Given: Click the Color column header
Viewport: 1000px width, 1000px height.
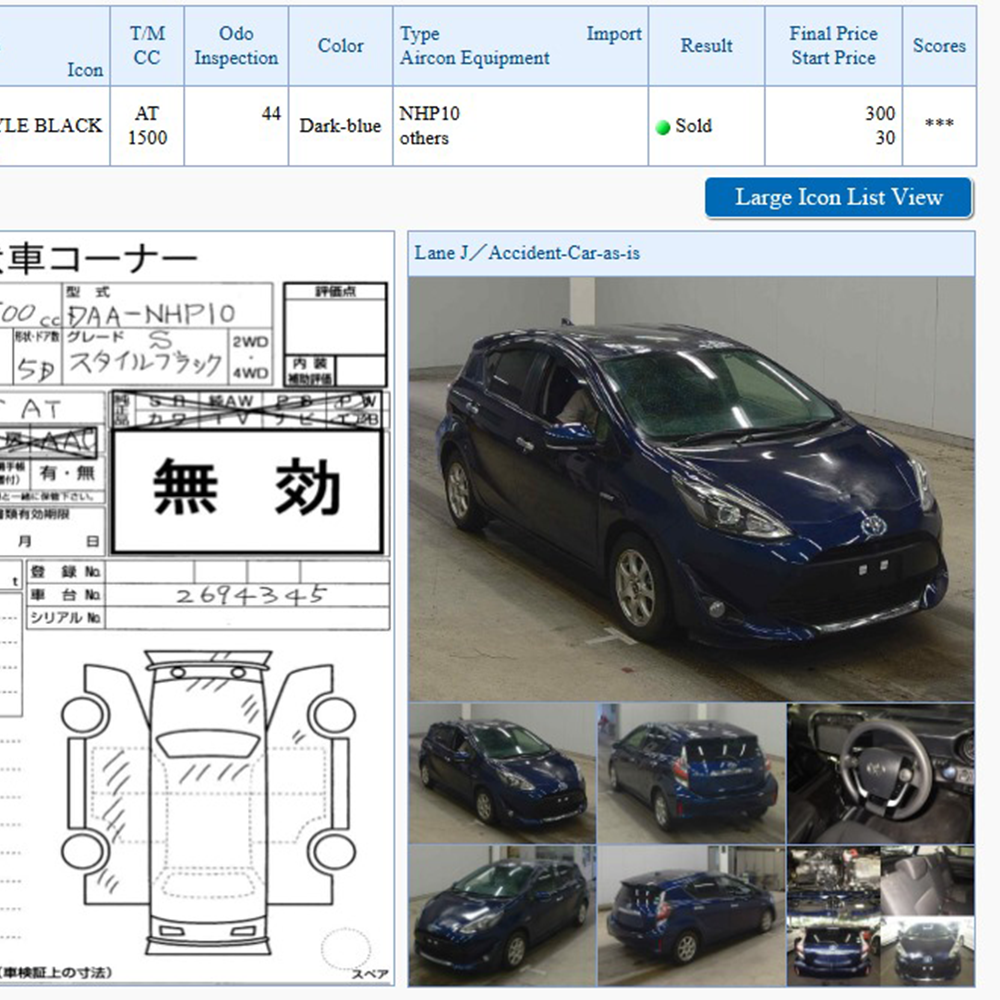Looking at the screenshot, I should (340, 46).
